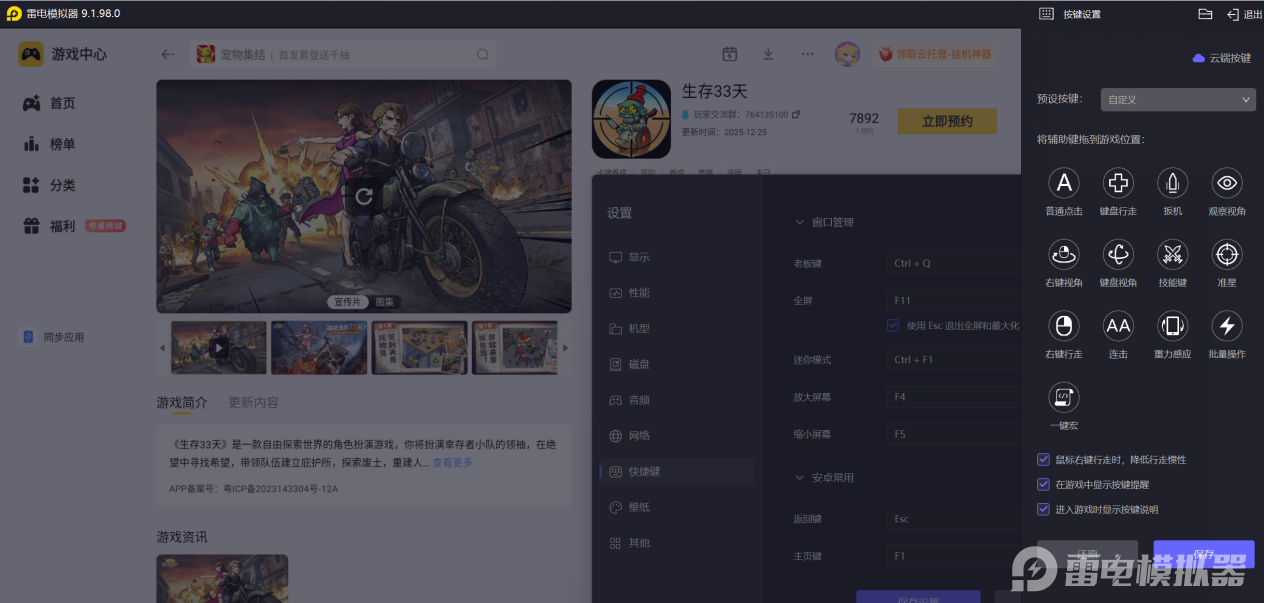Collapse the 安卓常用 section
1264x603 pixels.
click(798, 477)
